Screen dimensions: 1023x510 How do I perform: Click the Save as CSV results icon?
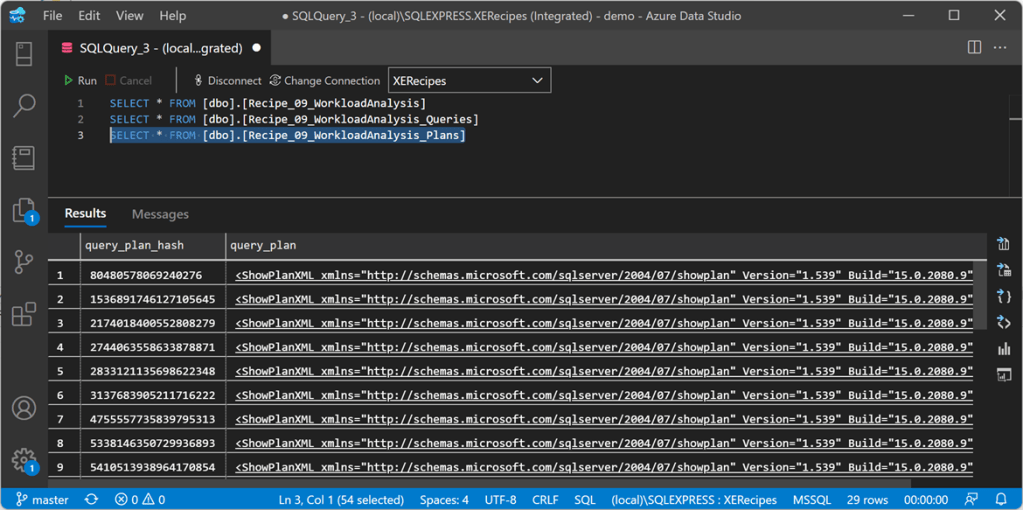(x=1003, y=244)
